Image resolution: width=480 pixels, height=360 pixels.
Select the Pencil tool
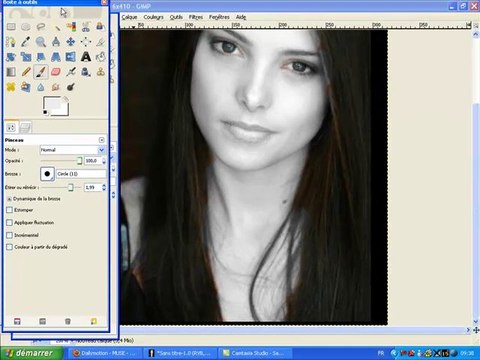coord(26,72)
